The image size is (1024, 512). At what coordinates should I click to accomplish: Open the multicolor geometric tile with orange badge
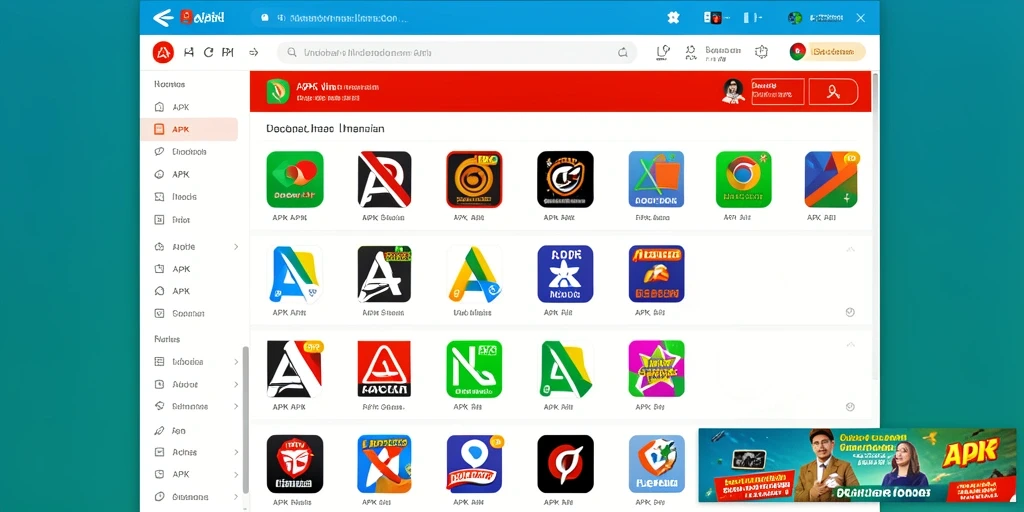831,180
